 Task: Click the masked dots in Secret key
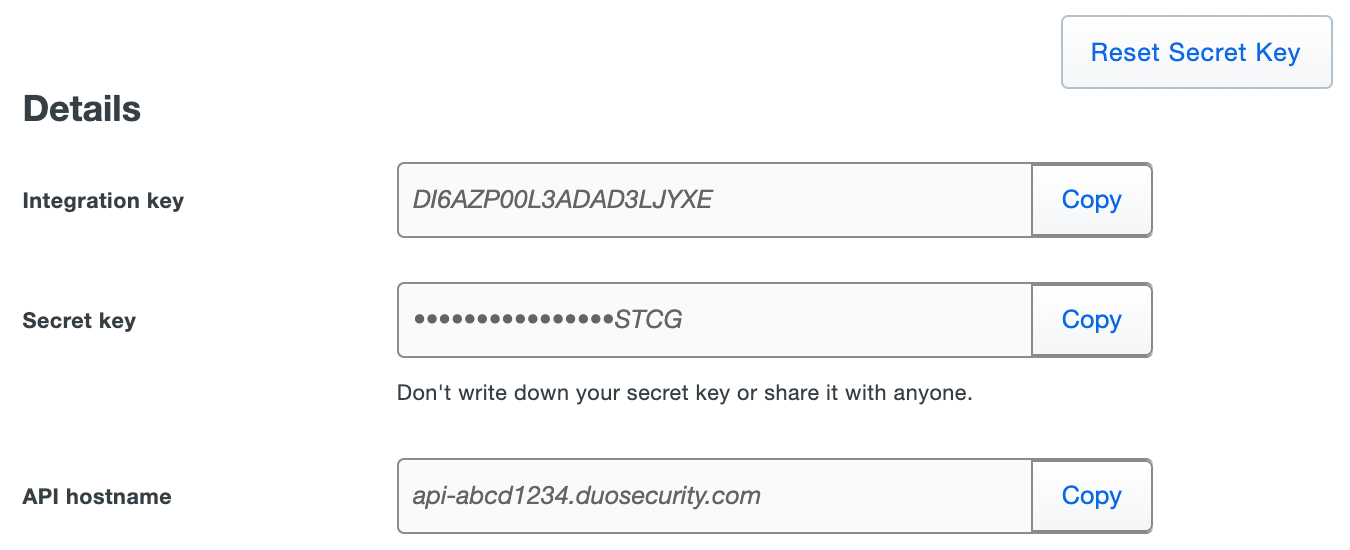[x=513, y=320]
